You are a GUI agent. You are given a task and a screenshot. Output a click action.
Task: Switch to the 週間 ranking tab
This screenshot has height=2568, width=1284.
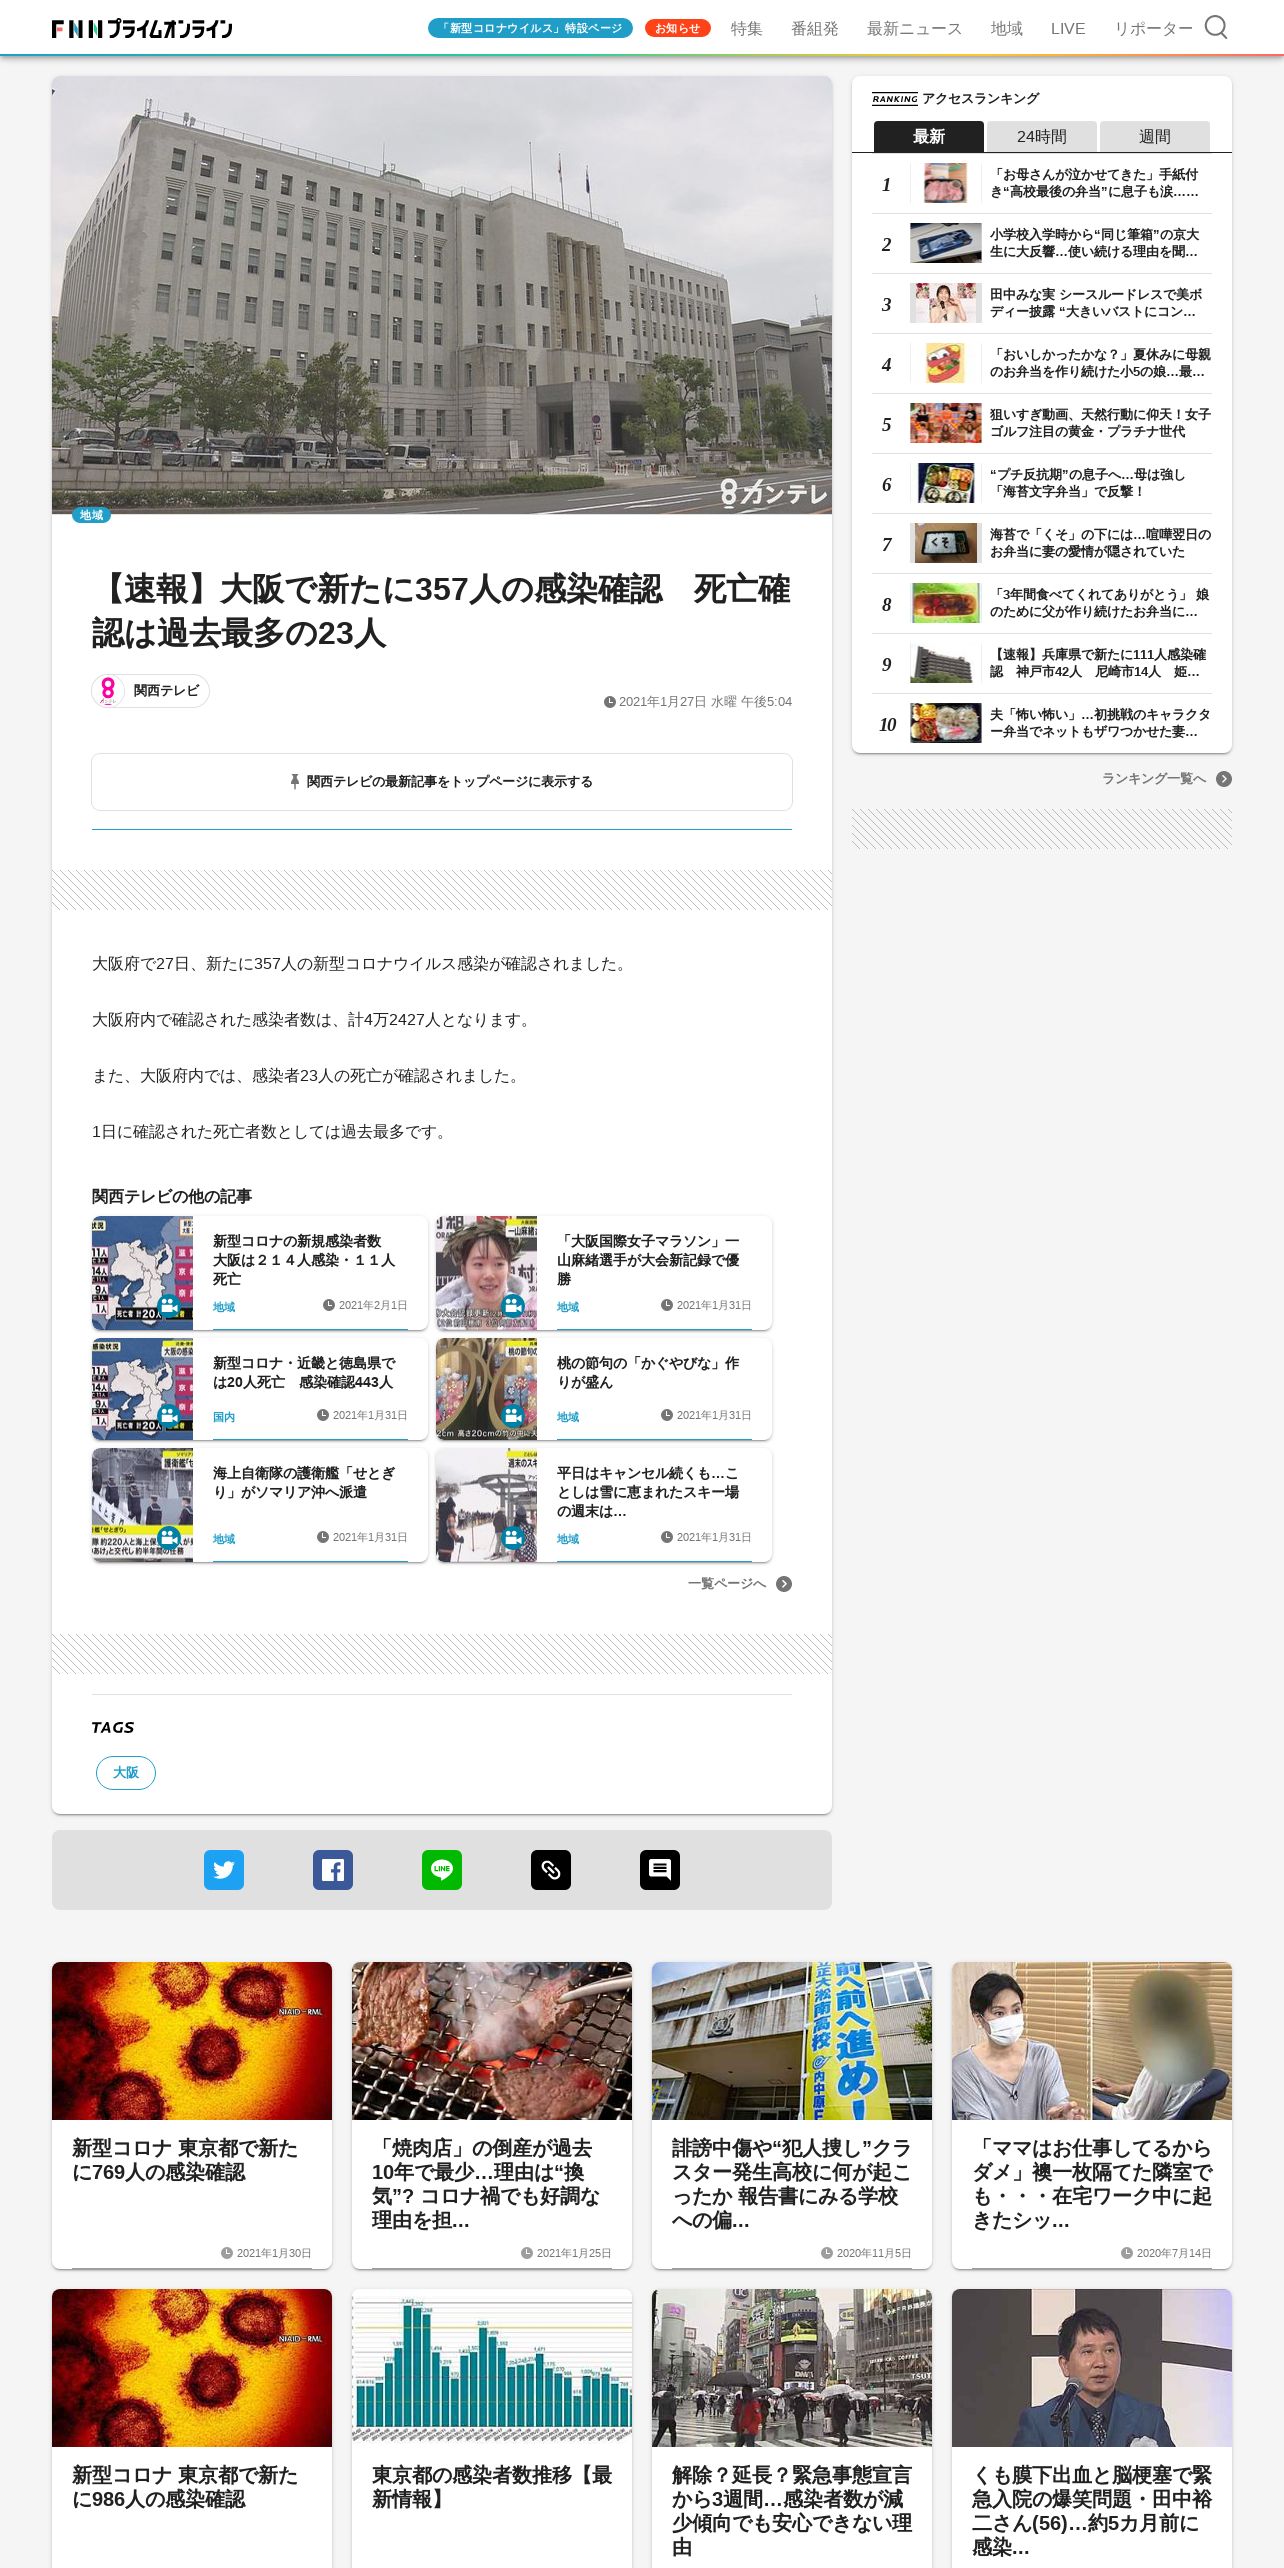(1155, 136)
